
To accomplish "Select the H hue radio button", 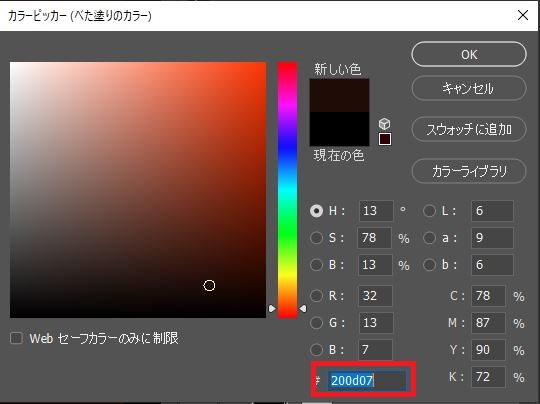I will [x=316, y=210].
